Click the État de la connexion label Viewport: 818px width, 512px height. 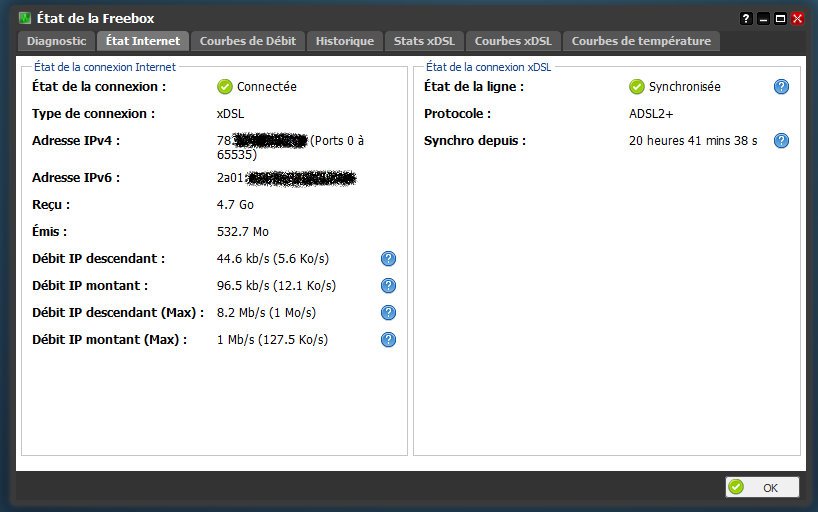(x=99, y=87)
